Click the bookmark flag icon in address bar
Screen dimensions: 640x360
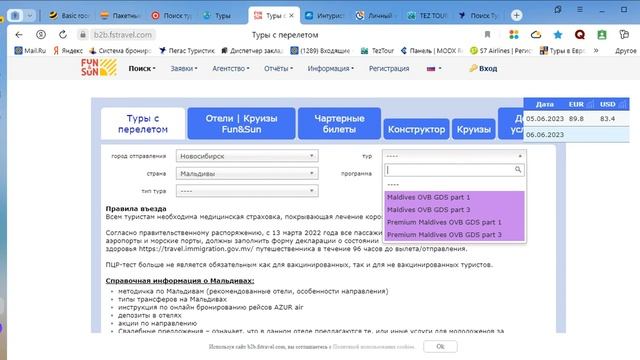pyautogui.click(x=487, y=35)
